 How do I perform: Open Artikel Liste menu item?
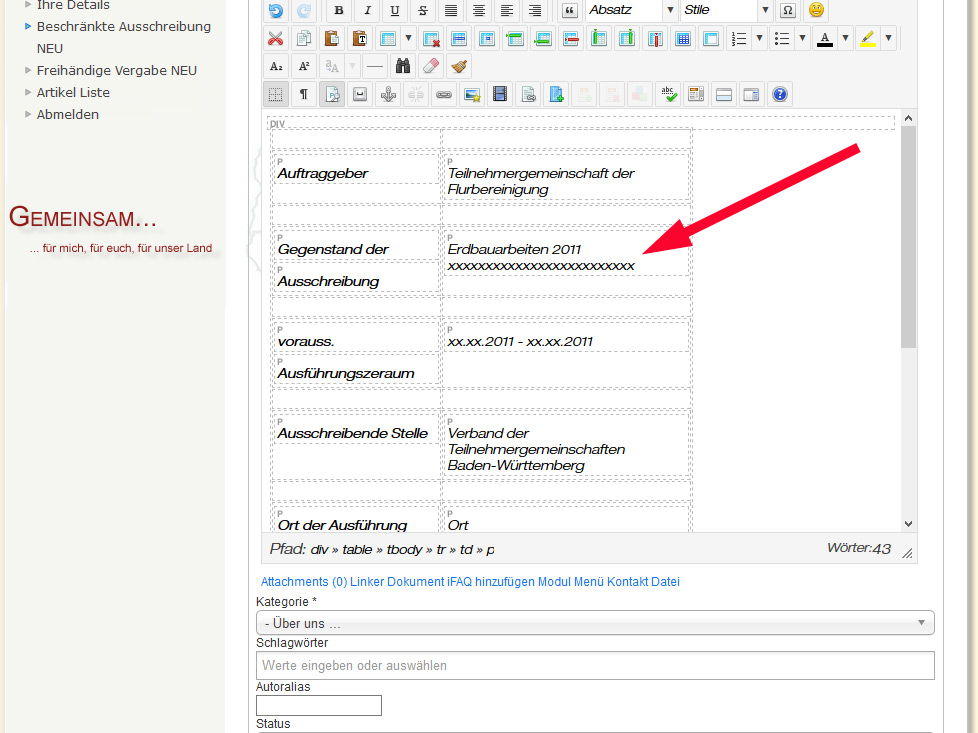[x=73, y=92]
